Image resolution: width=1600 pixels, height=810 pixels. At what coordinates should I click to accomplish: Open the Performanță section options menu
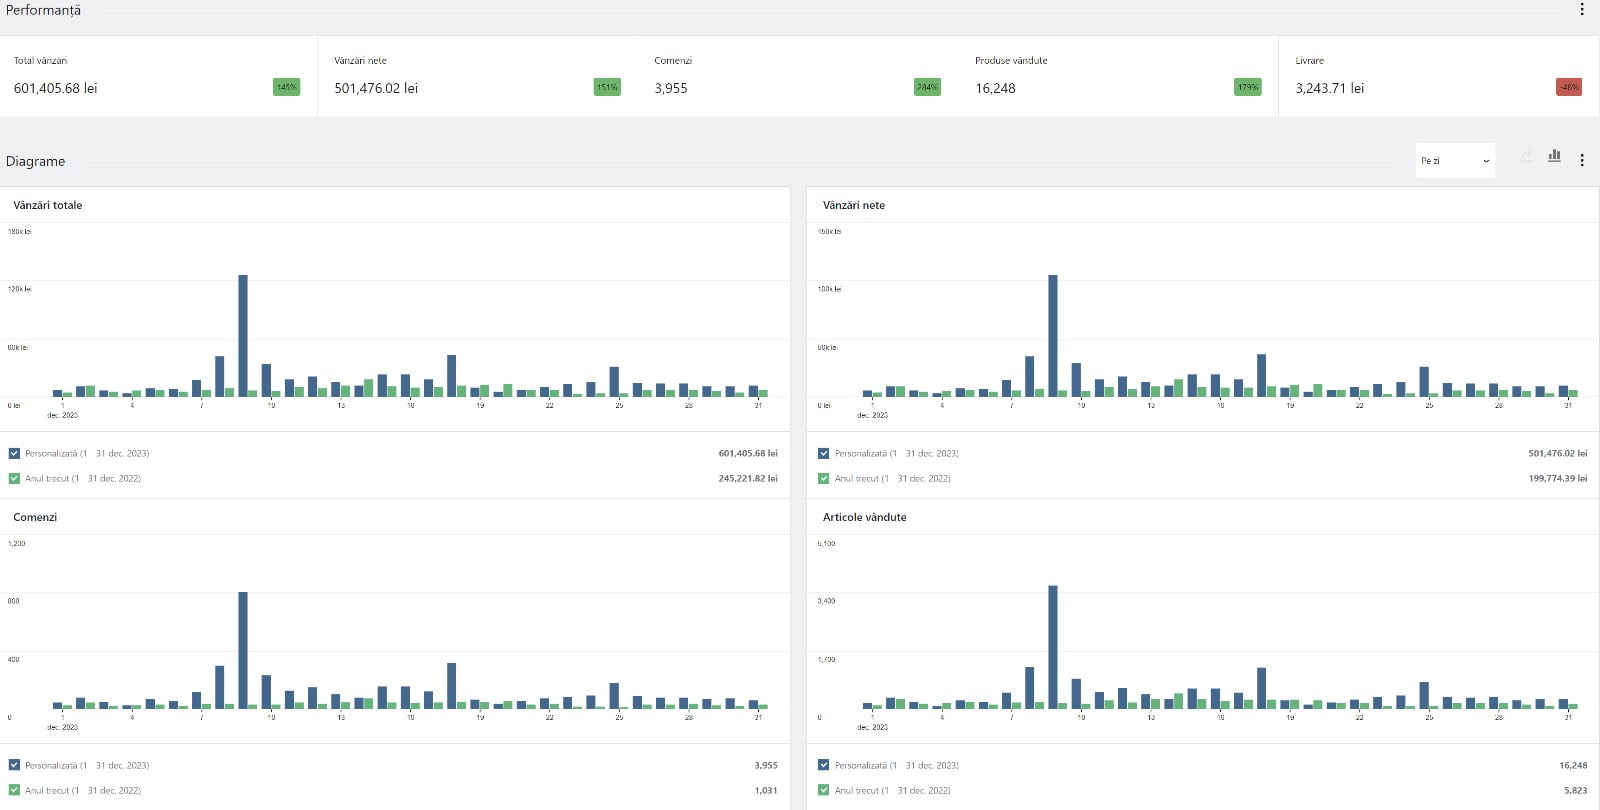click(x=1581, y=10)
